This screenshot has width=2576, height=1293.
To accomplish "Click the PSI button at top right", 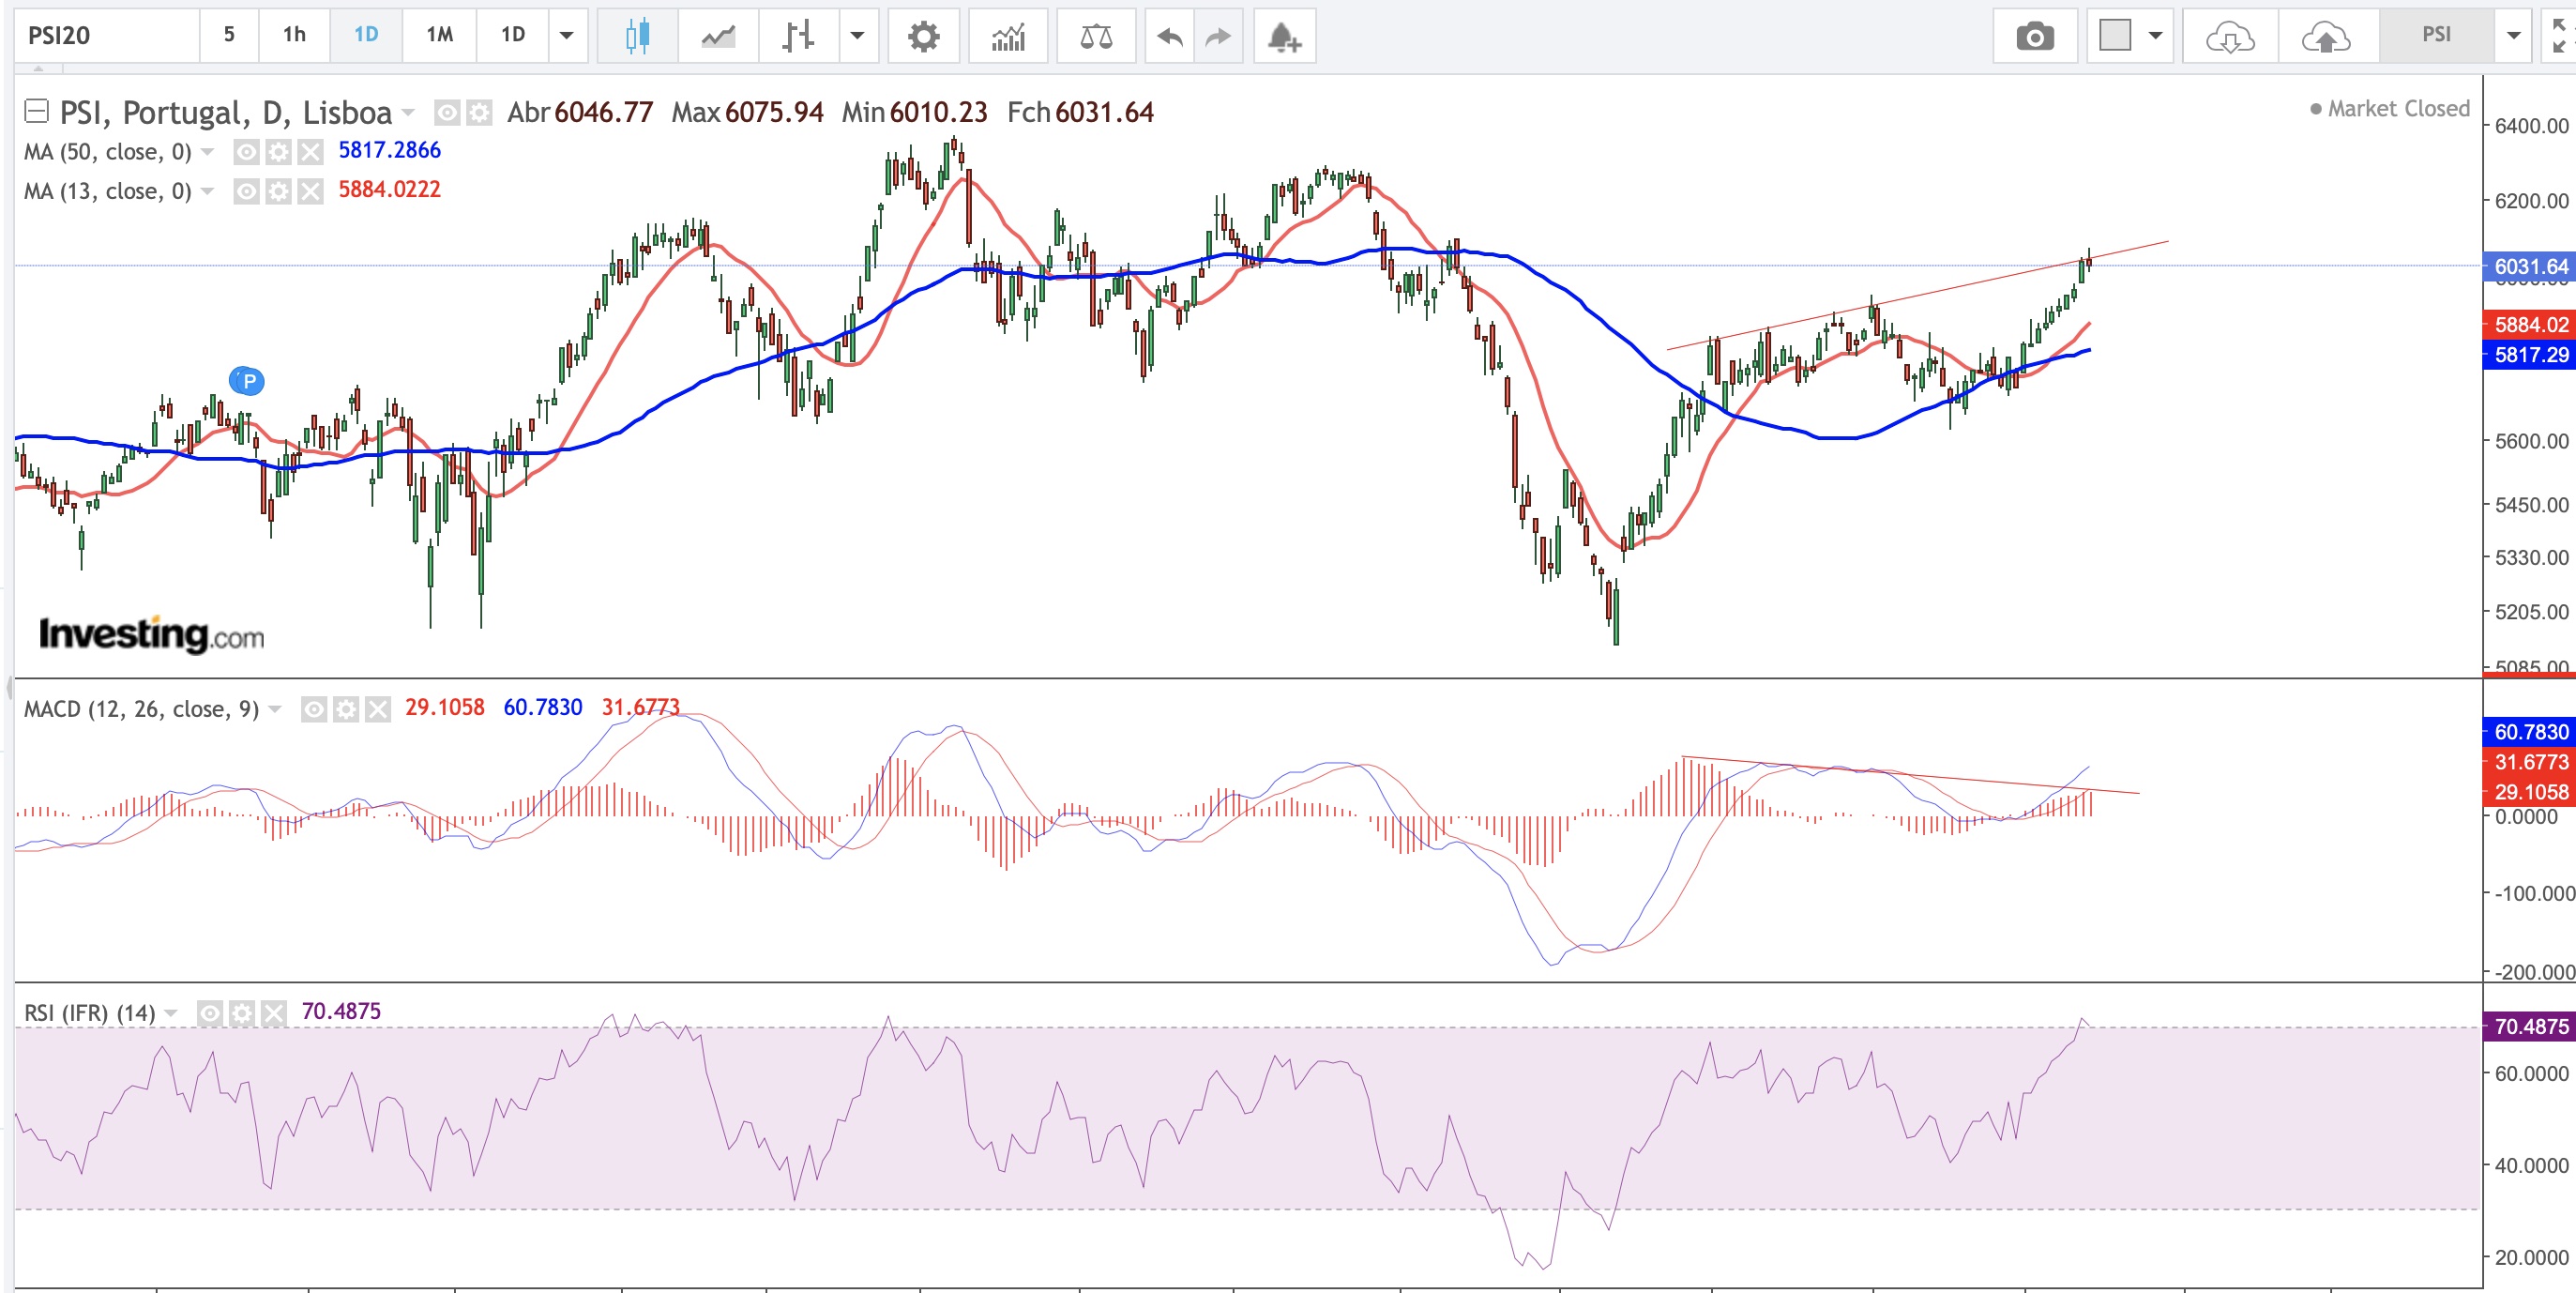I will (x=2436, y=35).
